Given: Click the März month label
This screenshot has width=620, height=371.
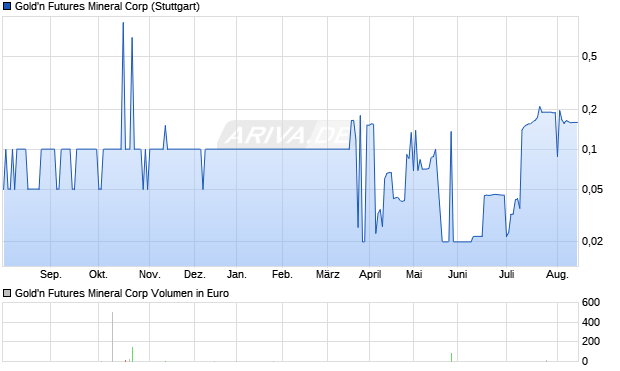Looking at the screenshot, I should [x=328, y=274].
